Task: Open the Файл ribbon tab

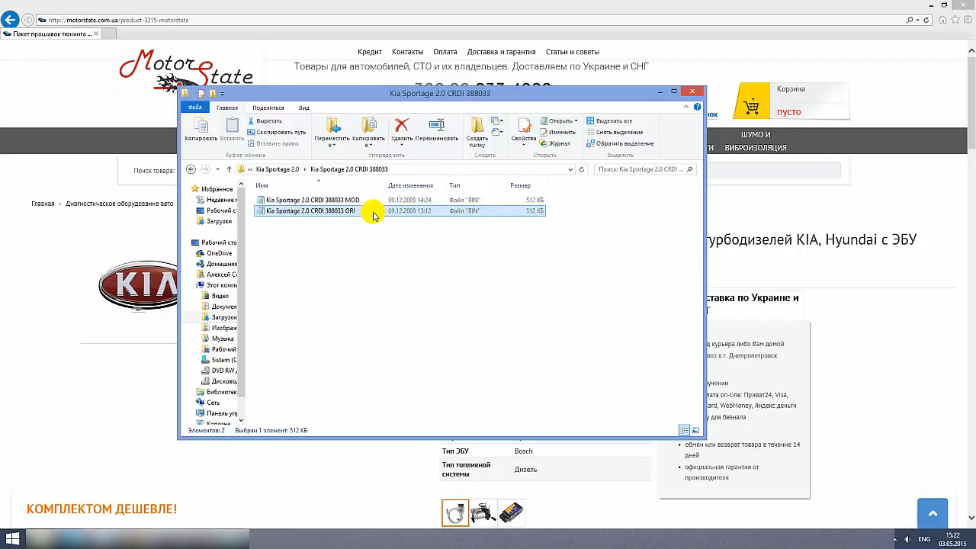Action: click(195, 107)
